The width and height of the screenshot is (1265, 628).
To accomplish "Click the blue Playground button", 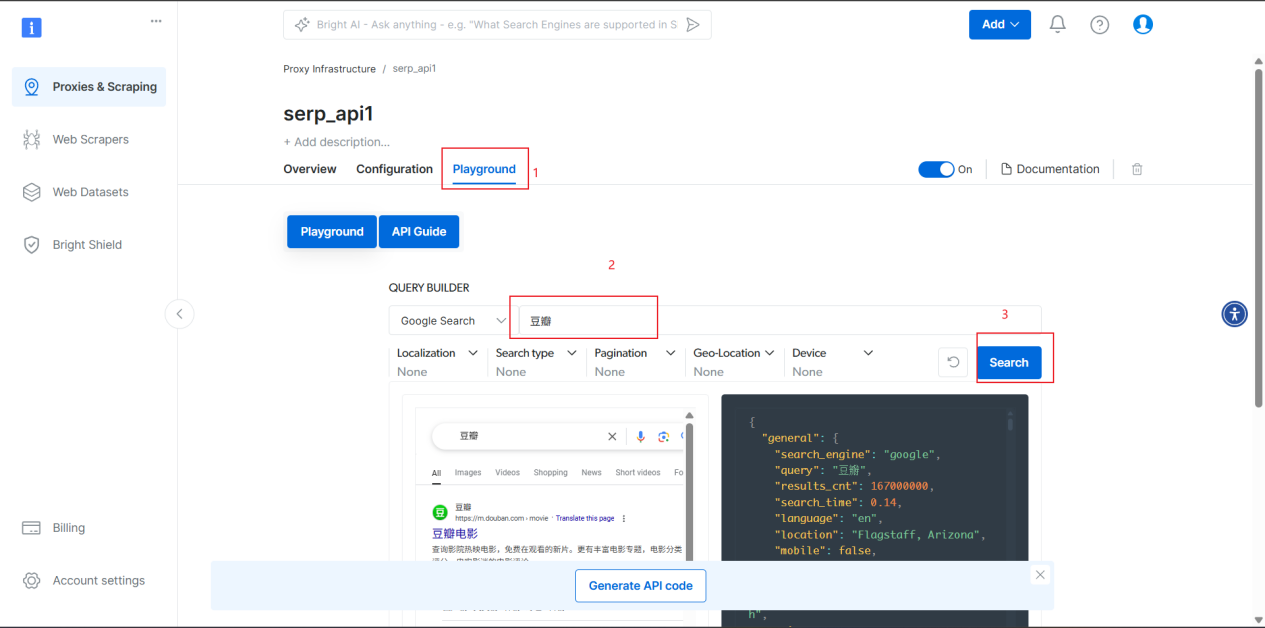I will [x=332, y=231].
